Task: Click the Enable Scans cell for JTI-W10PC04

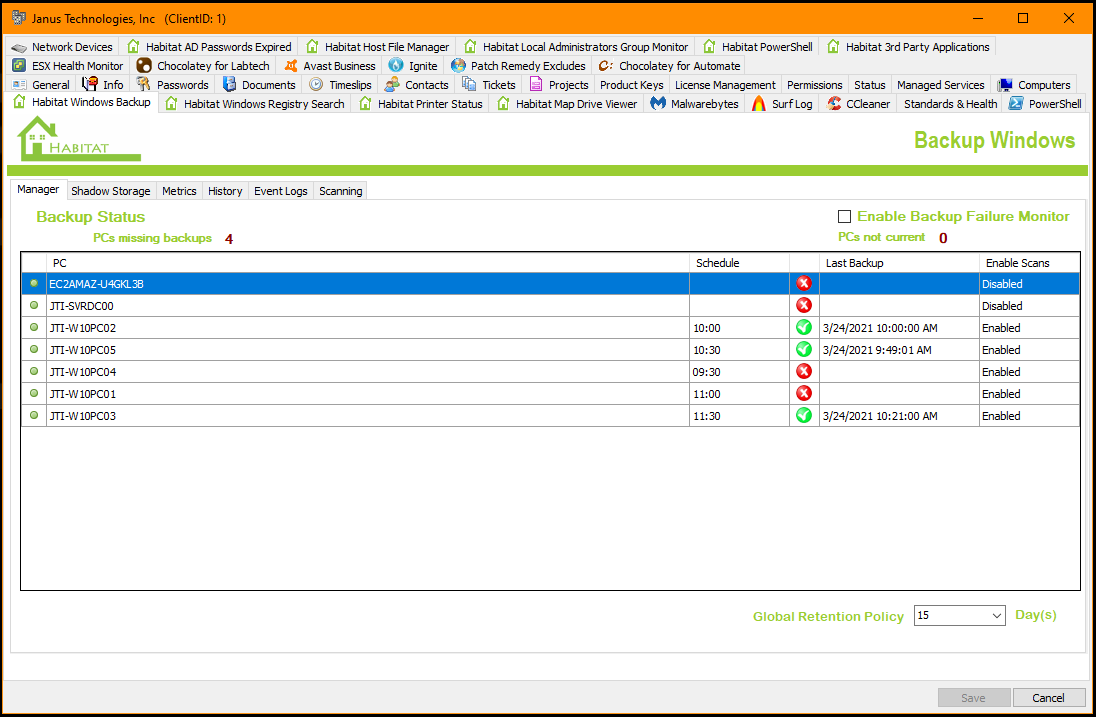Action: pyautogui.click(x=1027, y=372)
